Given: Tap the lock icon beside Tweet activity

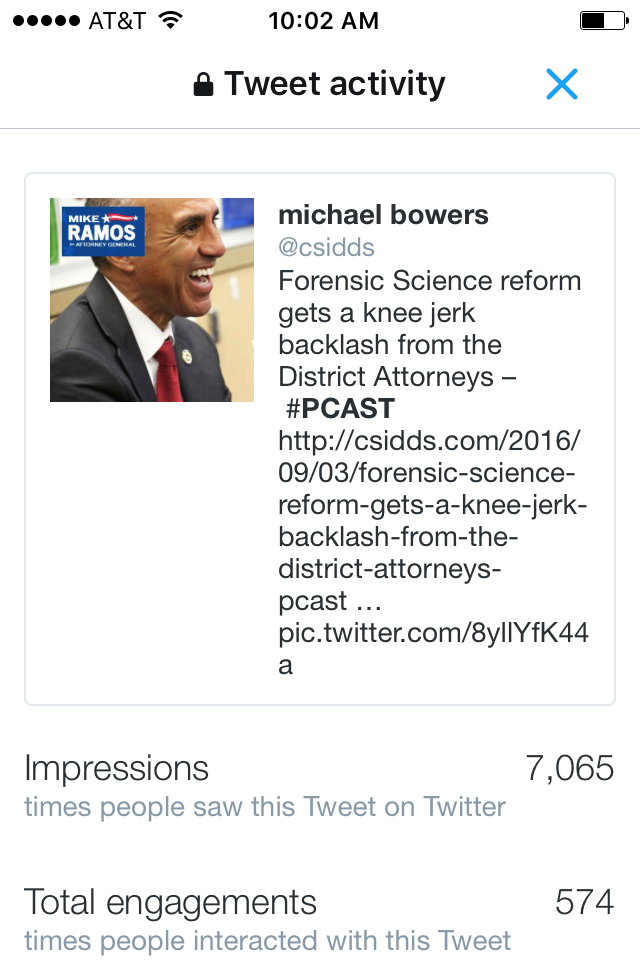Looking at the screenshot, I should [203, 85].
